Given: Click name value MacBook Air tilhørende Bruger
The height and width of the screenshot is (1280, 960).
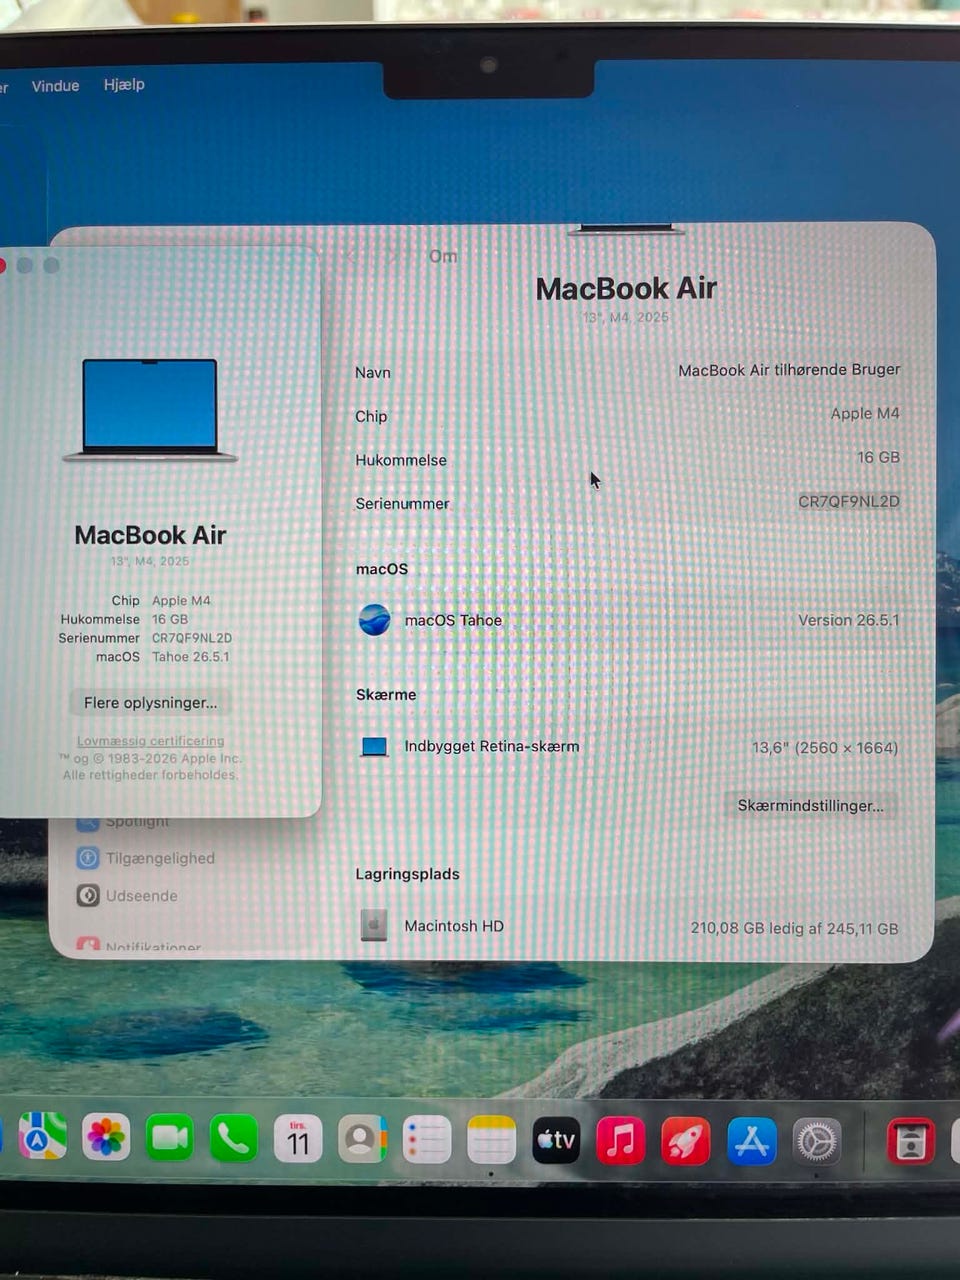Looking at the screenshot, I should [x=789, y=370].
